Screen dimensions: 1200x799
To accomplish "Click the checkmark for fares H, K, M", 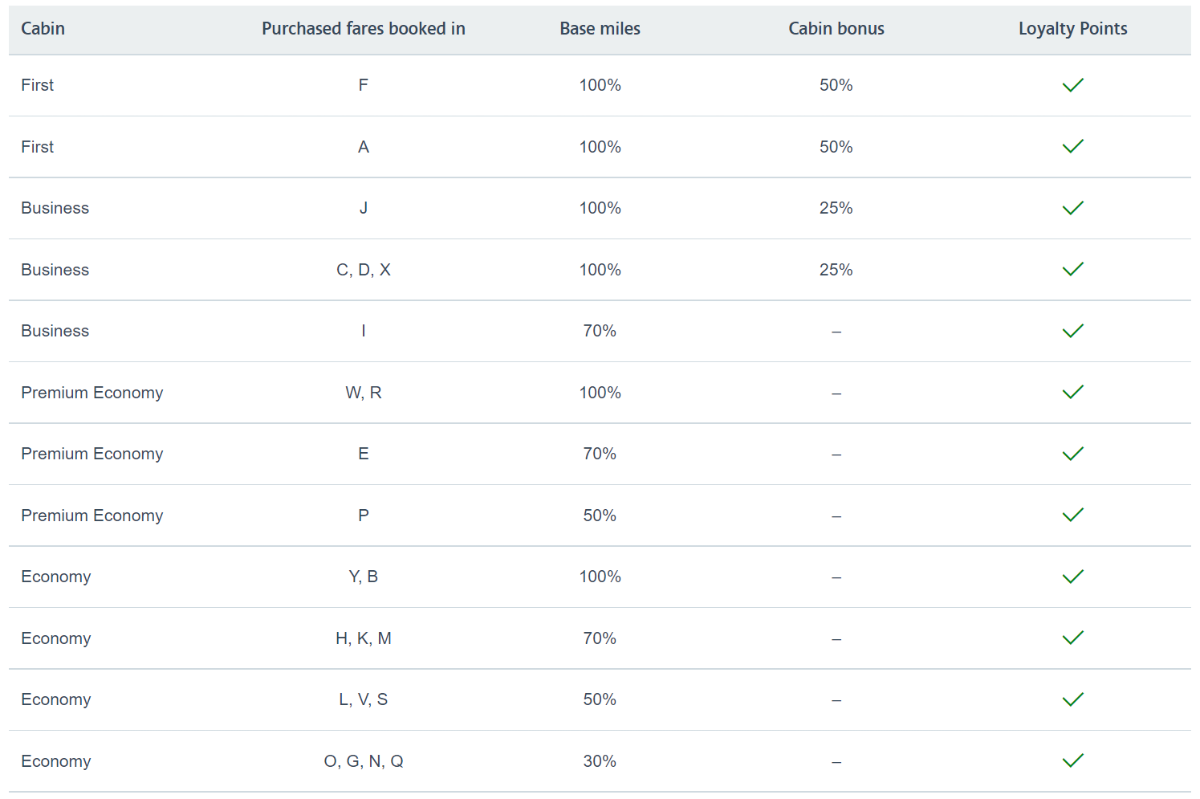I will click(1073, 638).
